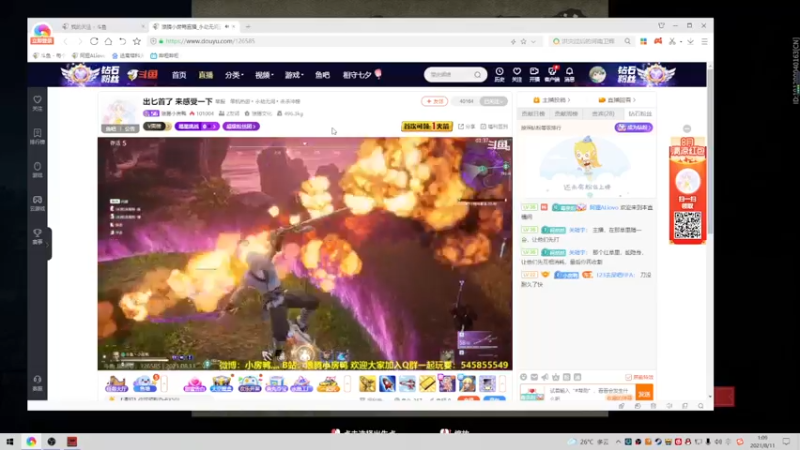Open the 直播 navigation item
Screen dimensions: 800x450
(x=206, y=75)
